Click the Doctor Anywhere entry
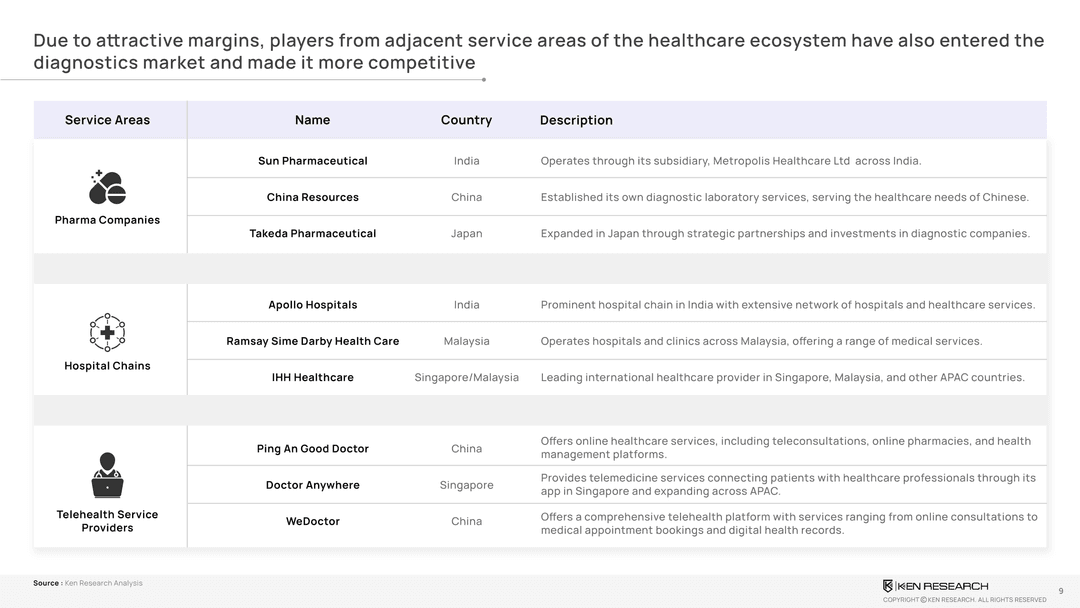Screen dimensions: 1080x608 pos(312,485)
